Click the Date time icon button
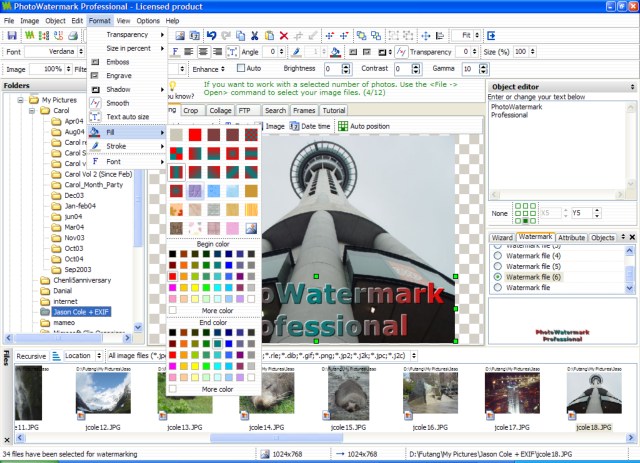 point(297,127)
